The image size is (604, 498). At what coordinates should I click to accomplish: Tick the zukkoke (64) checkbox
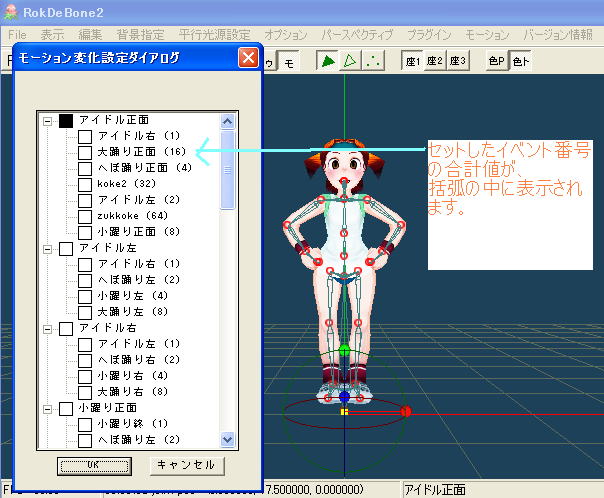[86, 216]
